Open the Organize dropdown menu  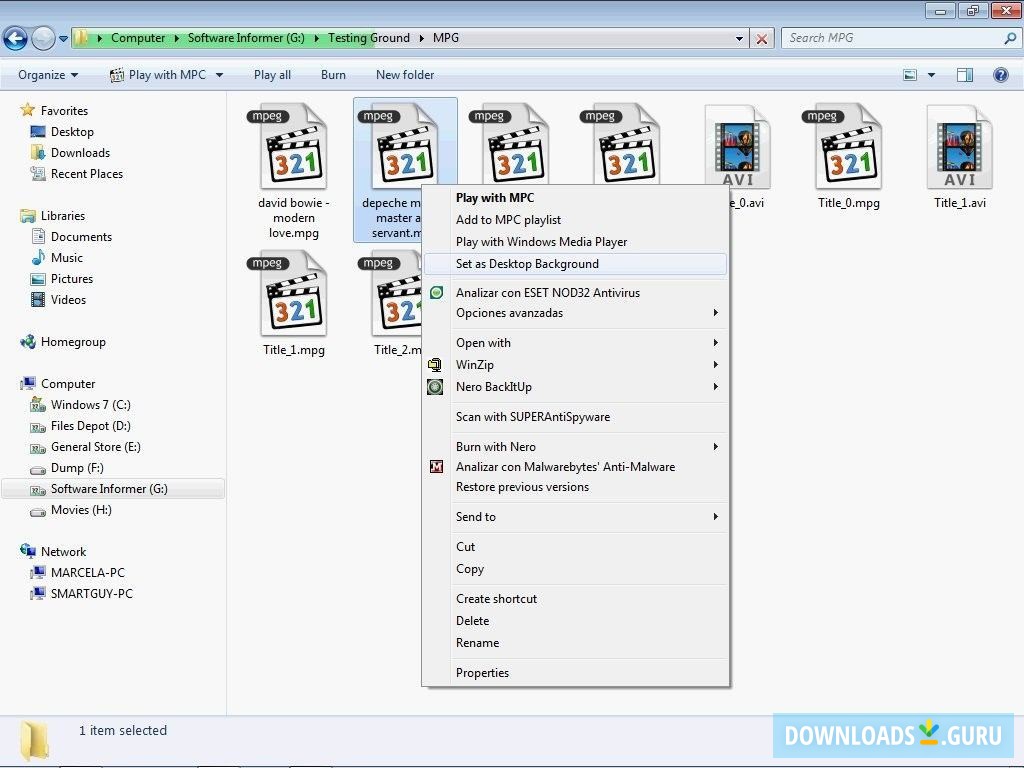[x=48, y=75]
